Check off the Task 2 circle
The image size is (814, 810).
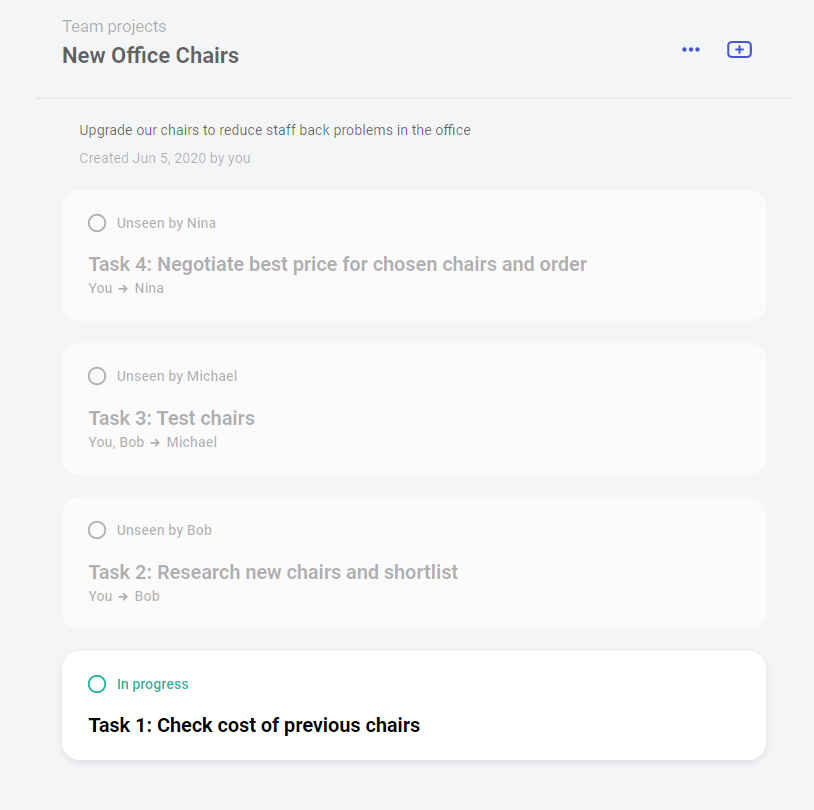pos(97,530)
